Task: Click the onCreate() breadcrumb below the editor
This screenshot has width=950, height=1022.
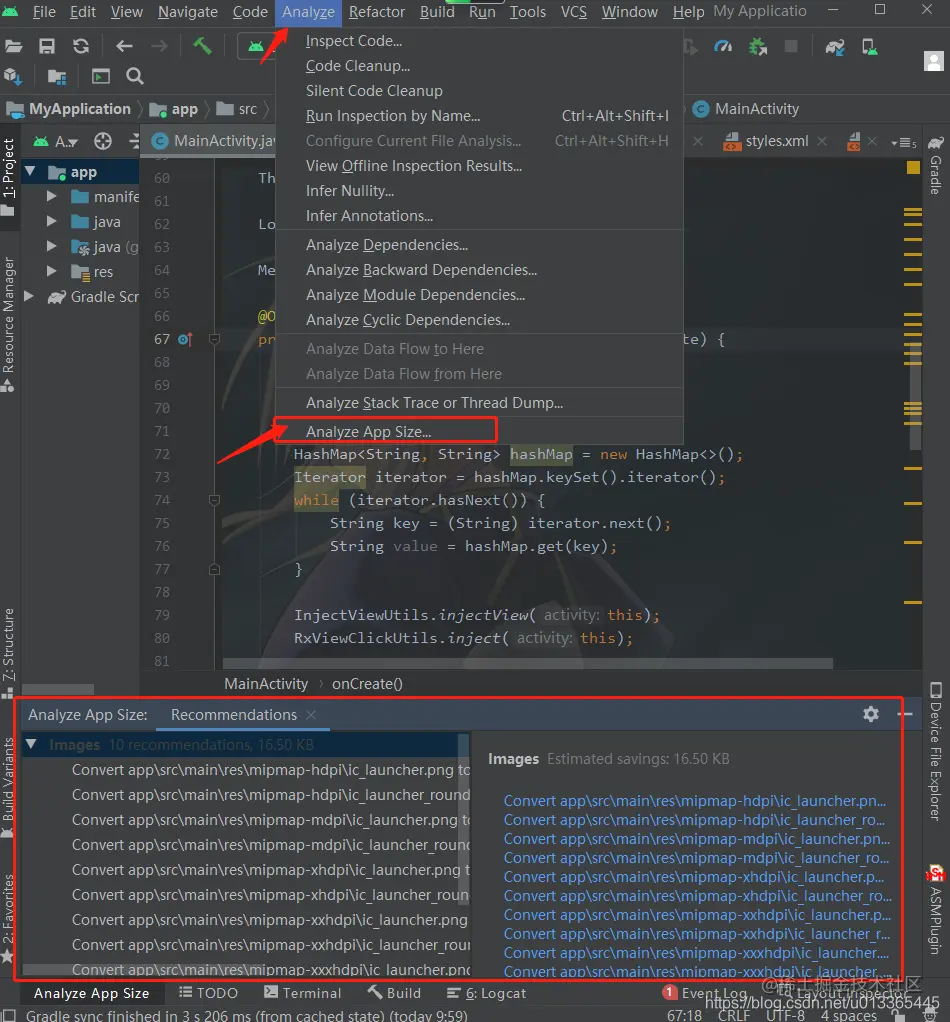Action: click(367, 684)
